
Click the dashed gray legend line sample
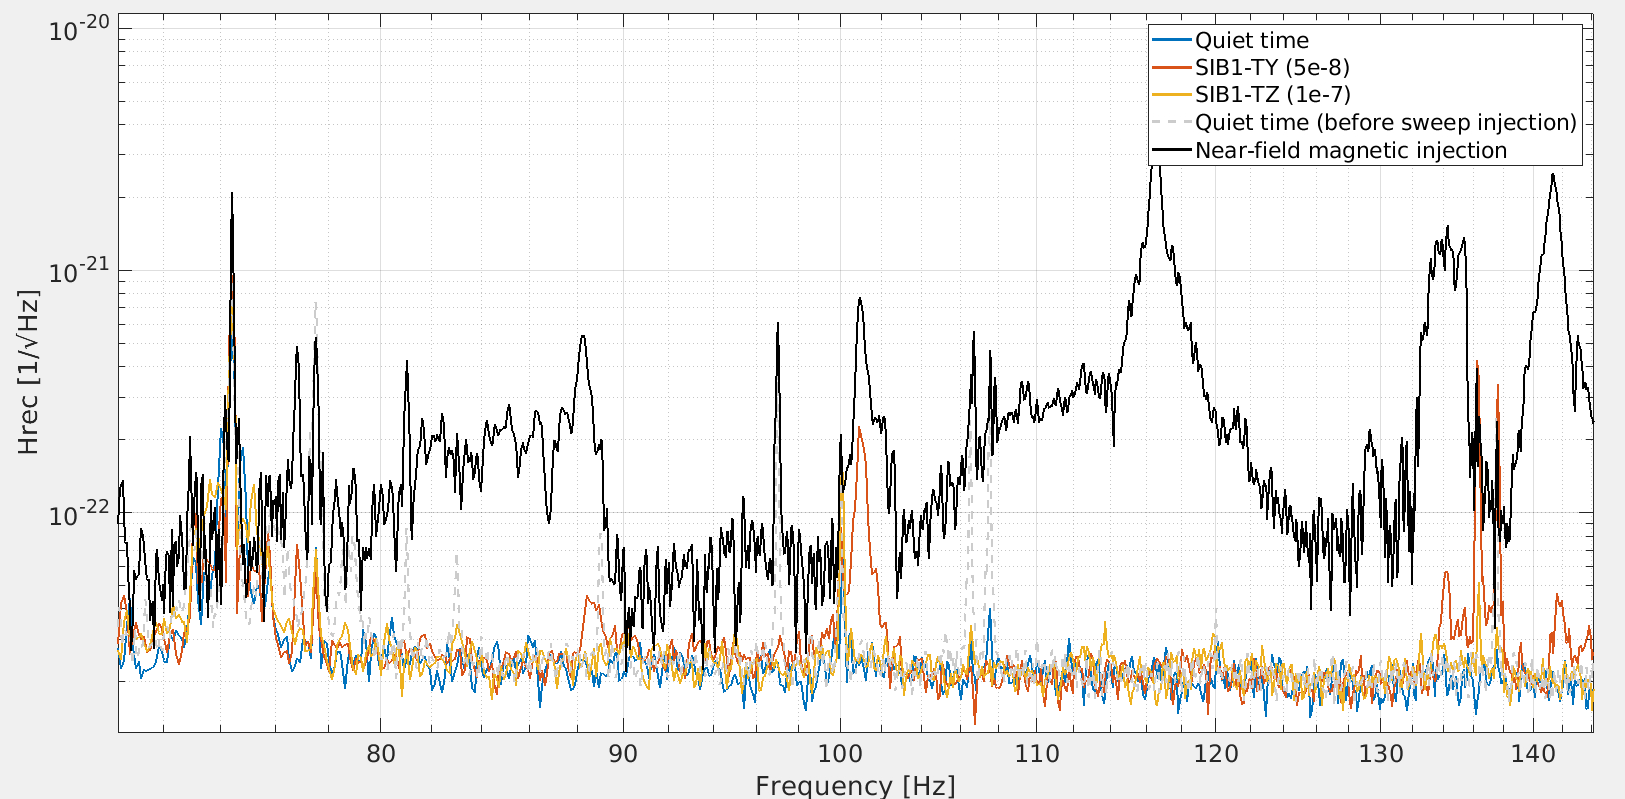tap(1172, 122)
